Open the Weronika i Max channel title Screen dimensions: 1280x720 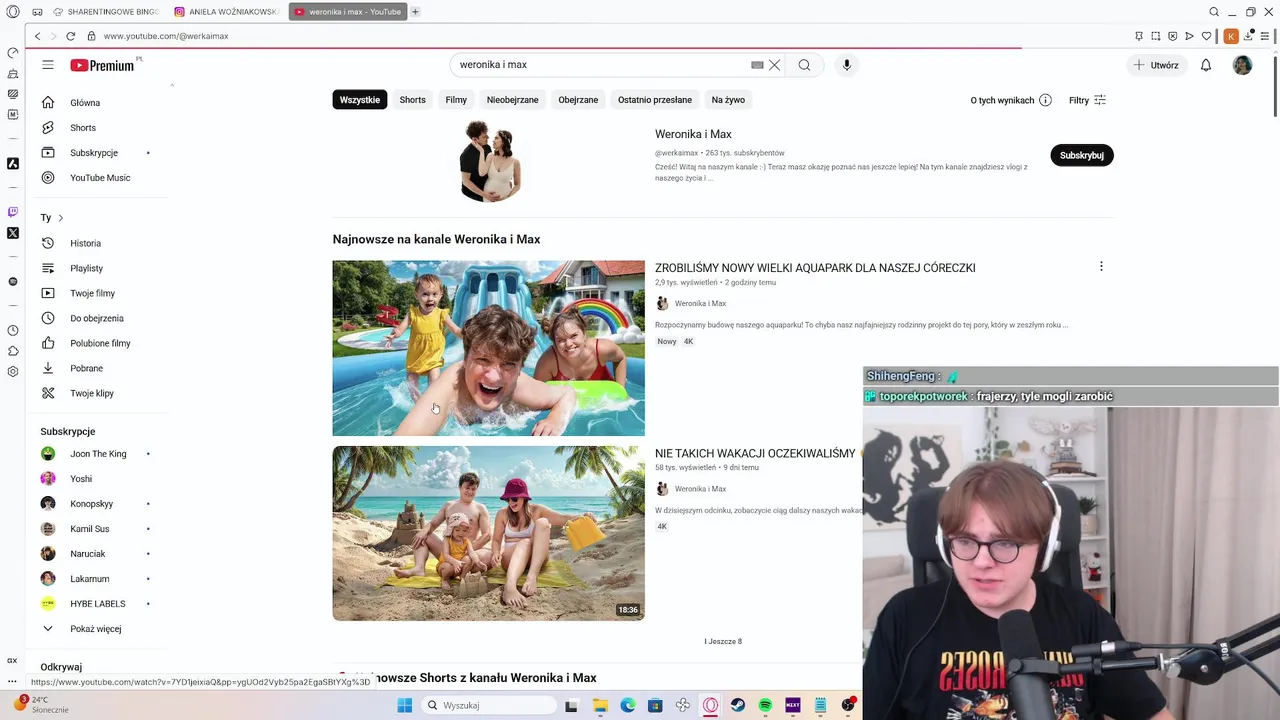693,134
